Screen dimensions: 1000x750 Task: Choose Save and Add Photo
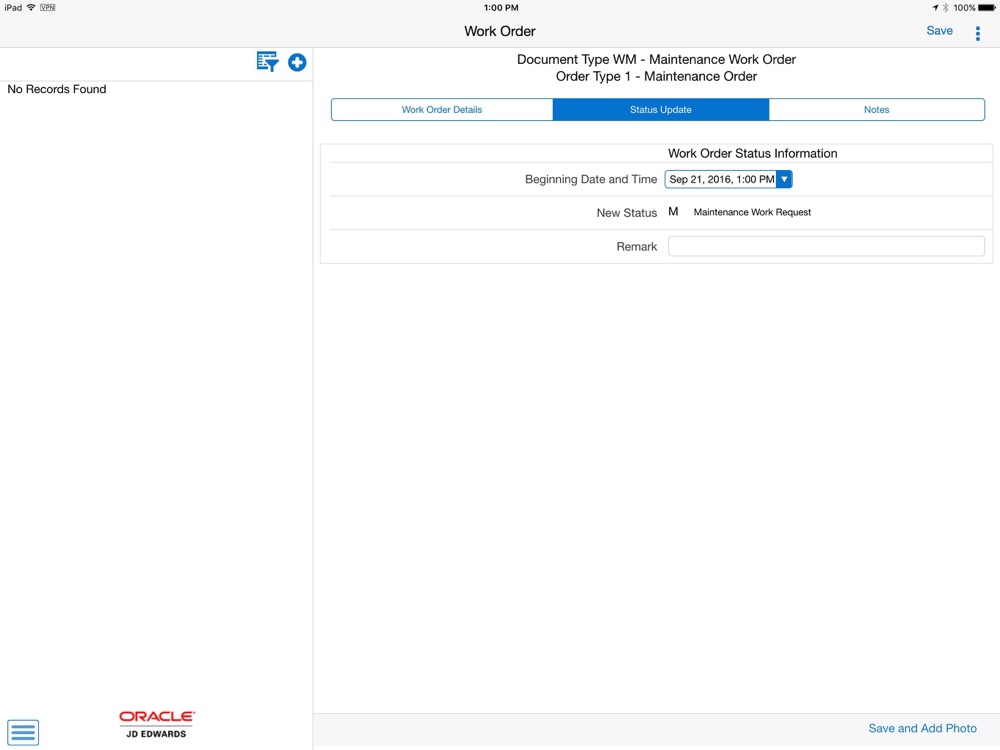922,728
